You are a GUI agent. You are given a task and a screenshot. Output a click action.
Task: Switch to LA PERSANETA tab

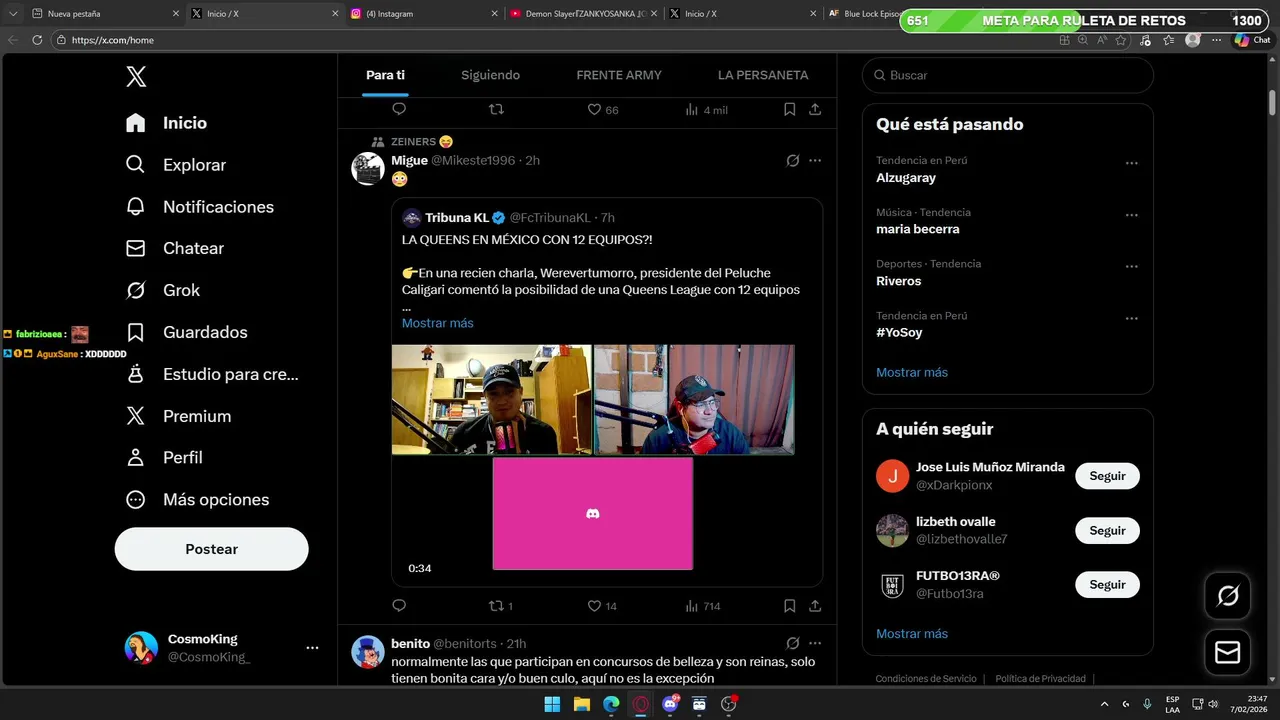[x=763, y=75]
